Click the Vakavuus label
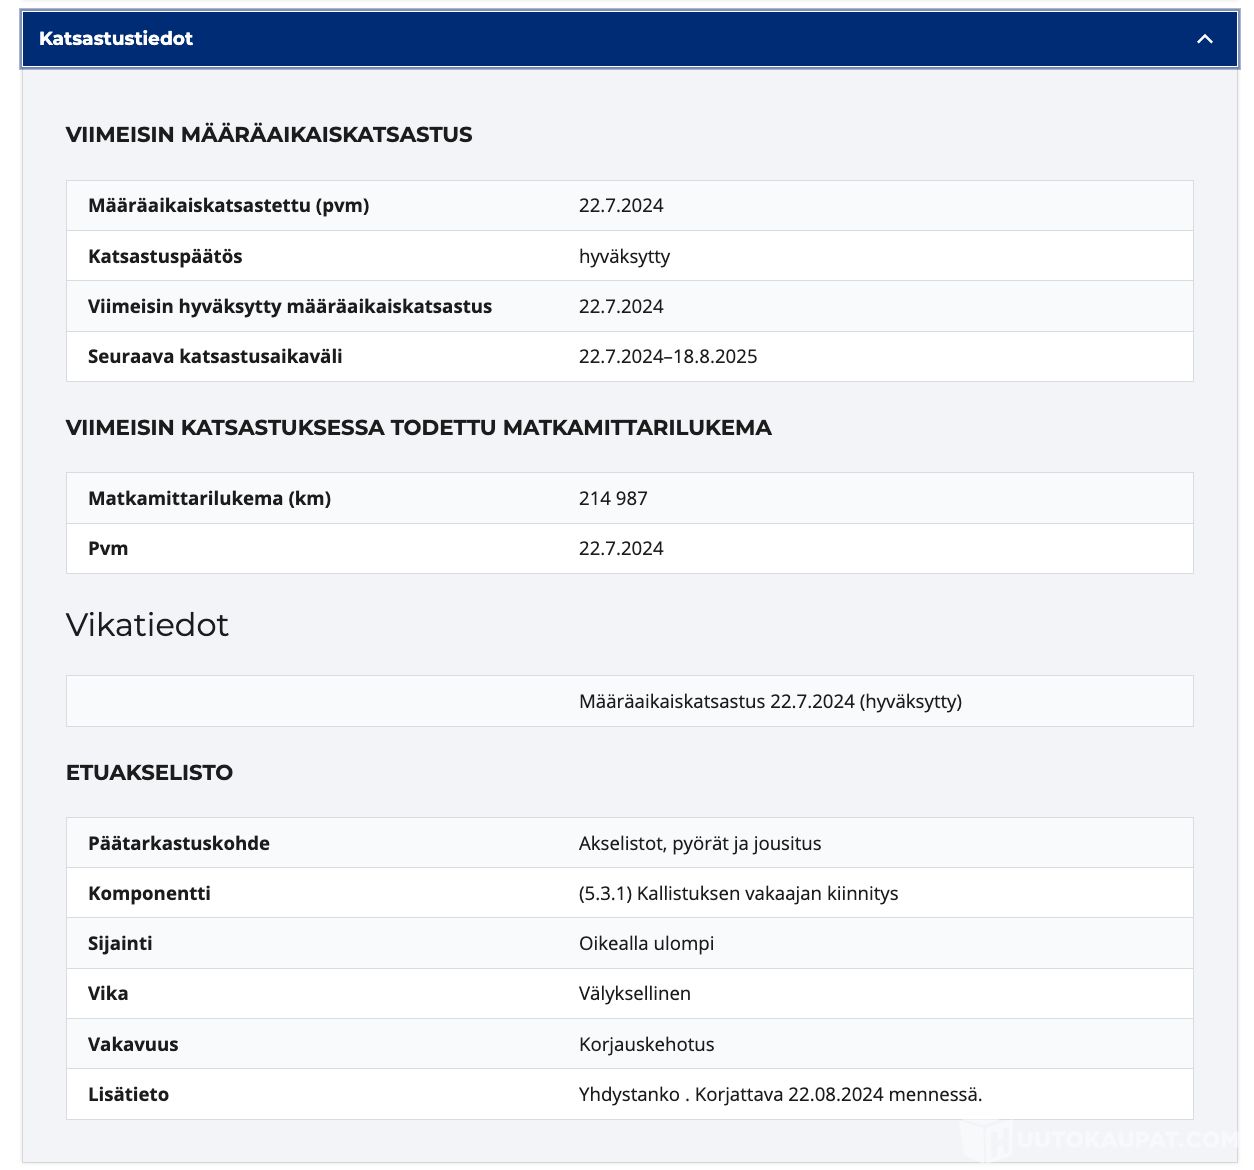Screen dimensions: 1254x1170 (x=133, y=1045)
